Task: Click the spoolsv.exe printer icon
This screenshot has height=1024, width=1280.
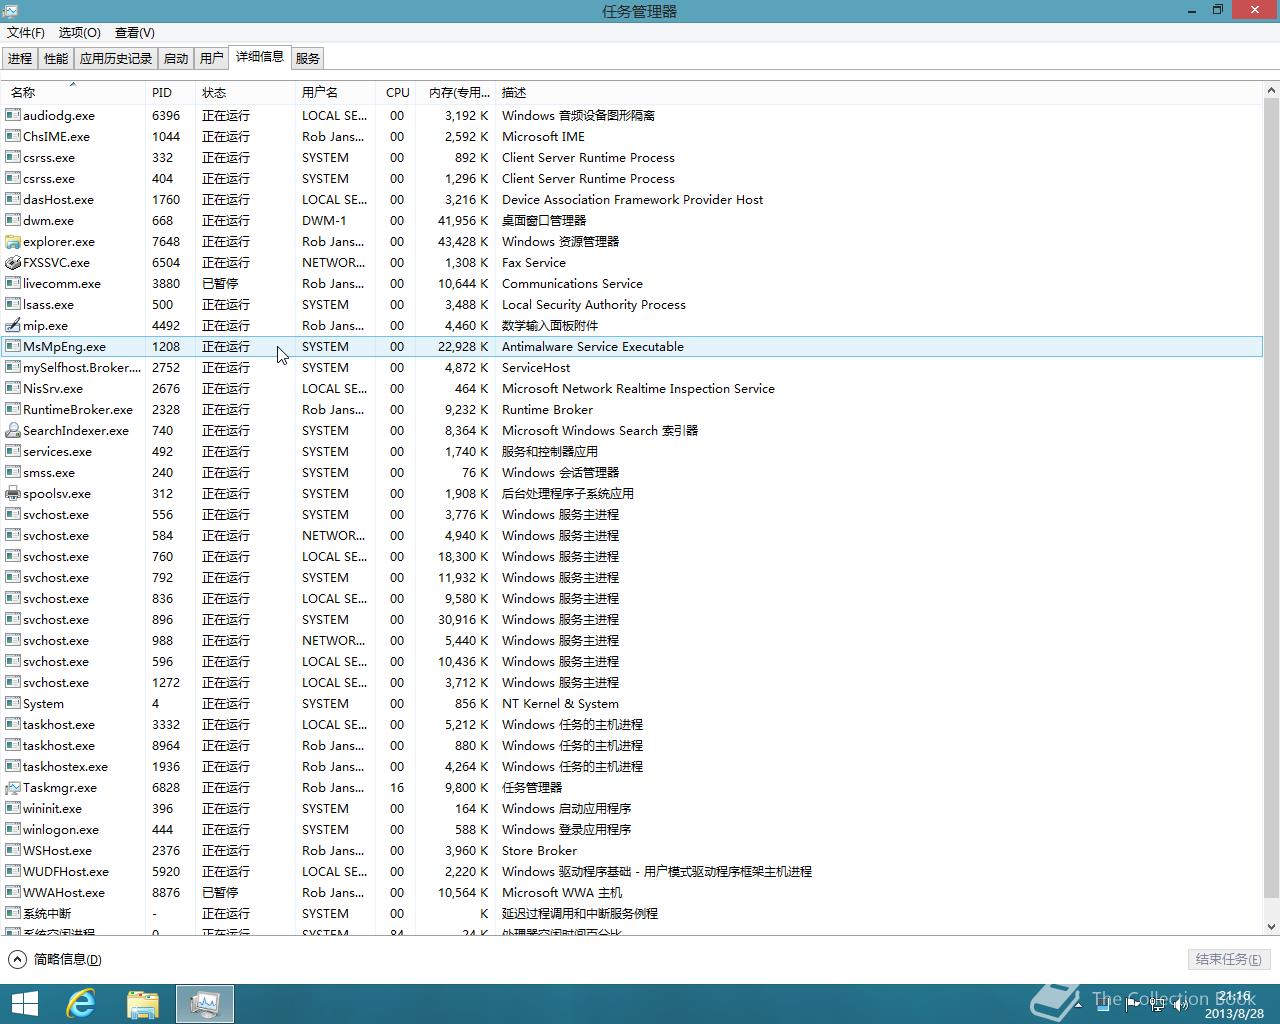Action: [13, 493]
